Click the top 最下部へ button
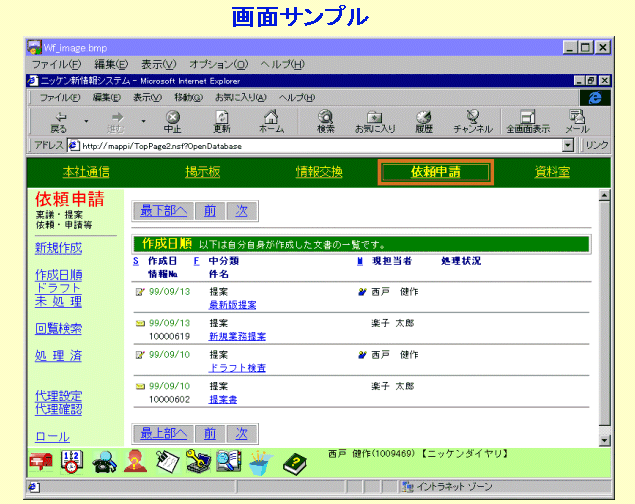Viewport: 635px width, 504px height. click(161, 211)
